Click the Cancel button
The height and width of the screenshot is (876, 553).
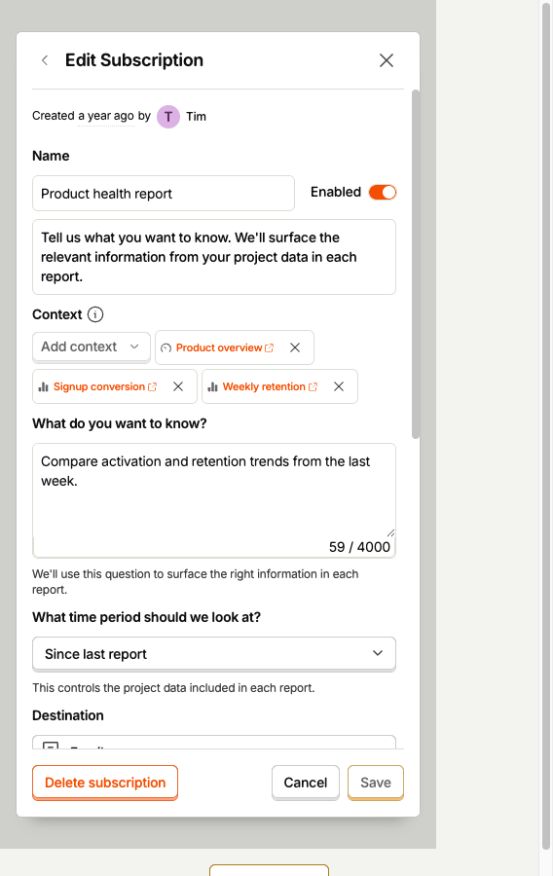point(305,782)
